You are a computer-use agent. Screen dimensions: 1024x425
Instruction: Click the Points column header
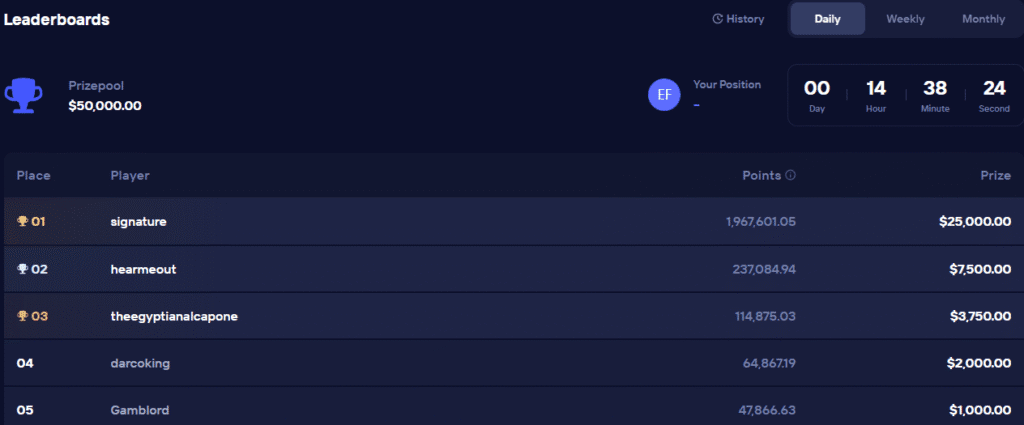coord(761,175)
